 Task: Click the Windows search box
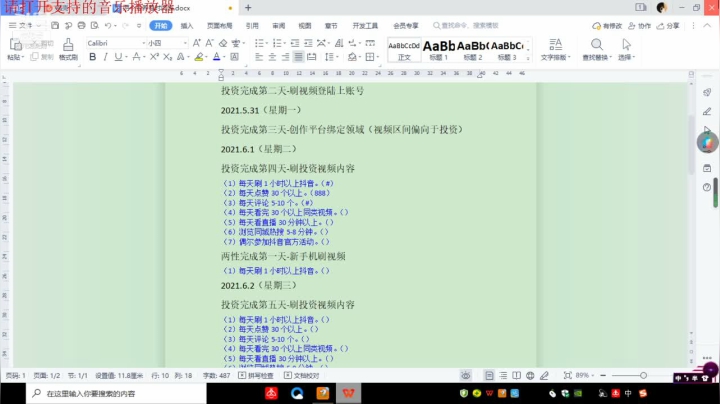pos(116,393)
